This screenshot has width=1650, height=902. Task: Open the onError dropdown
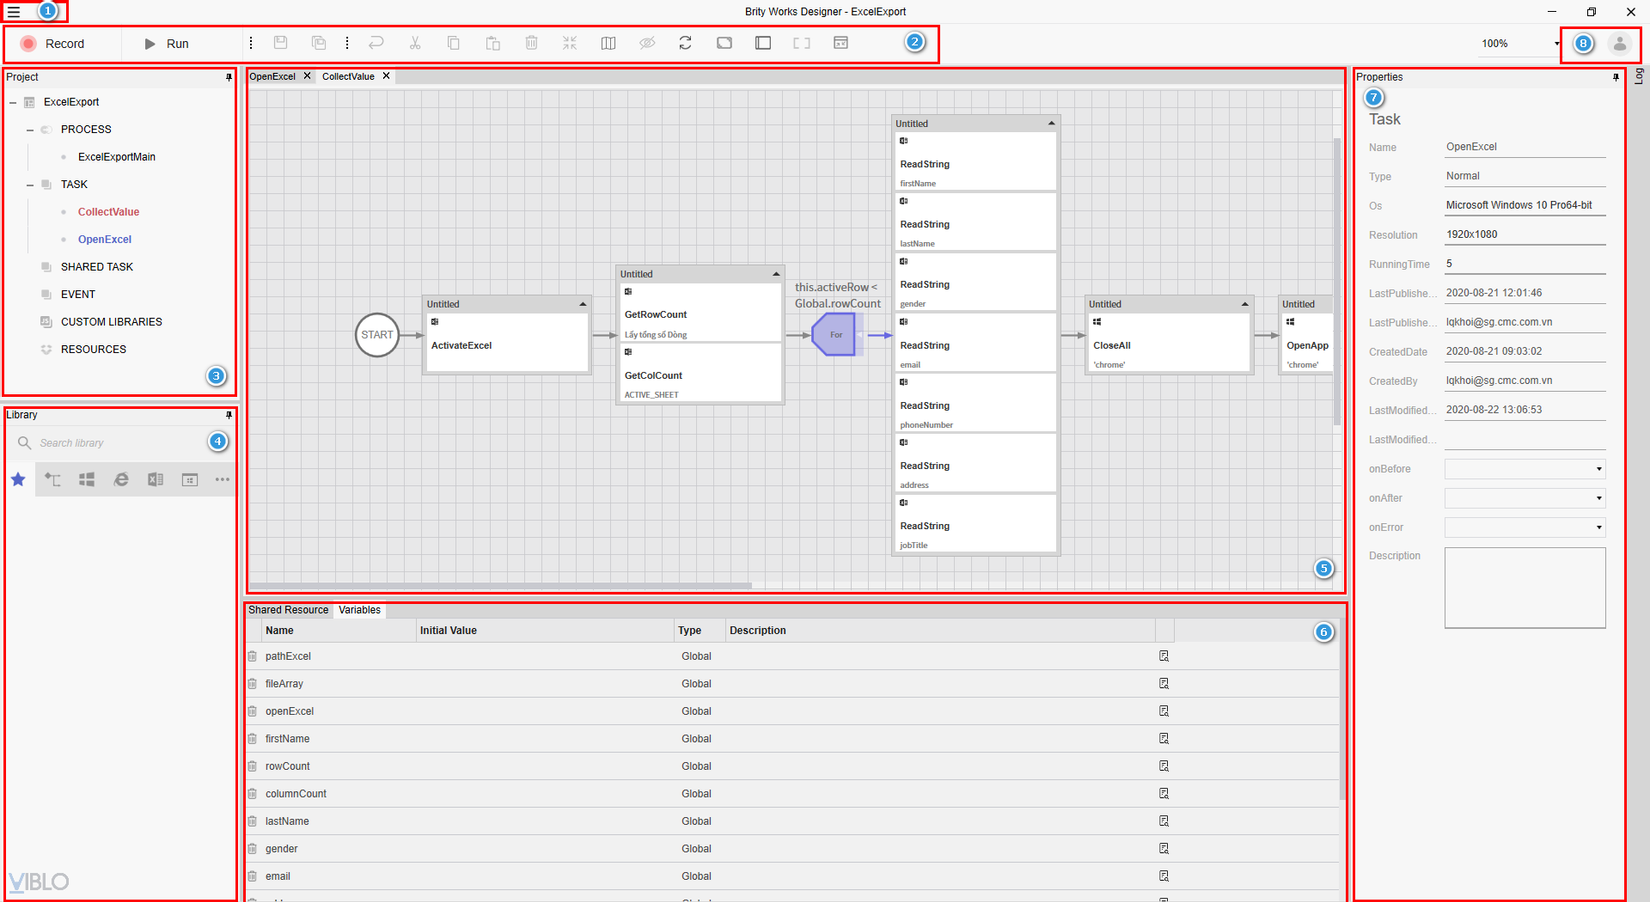[1525, 527]
